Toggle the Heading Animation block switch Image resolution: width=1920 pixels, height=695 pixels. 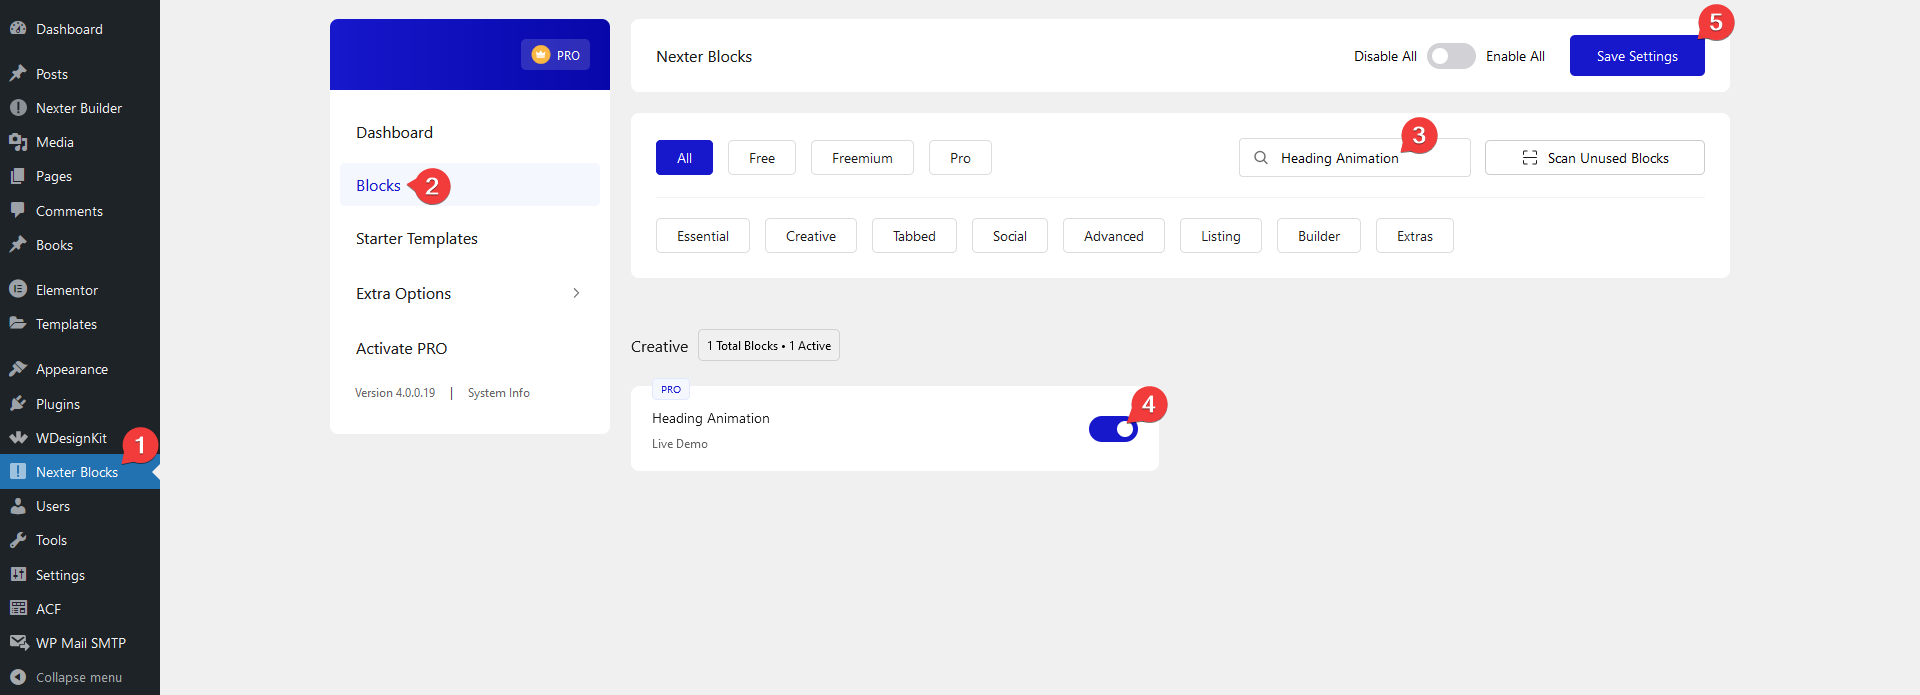tap(1113, 429)
